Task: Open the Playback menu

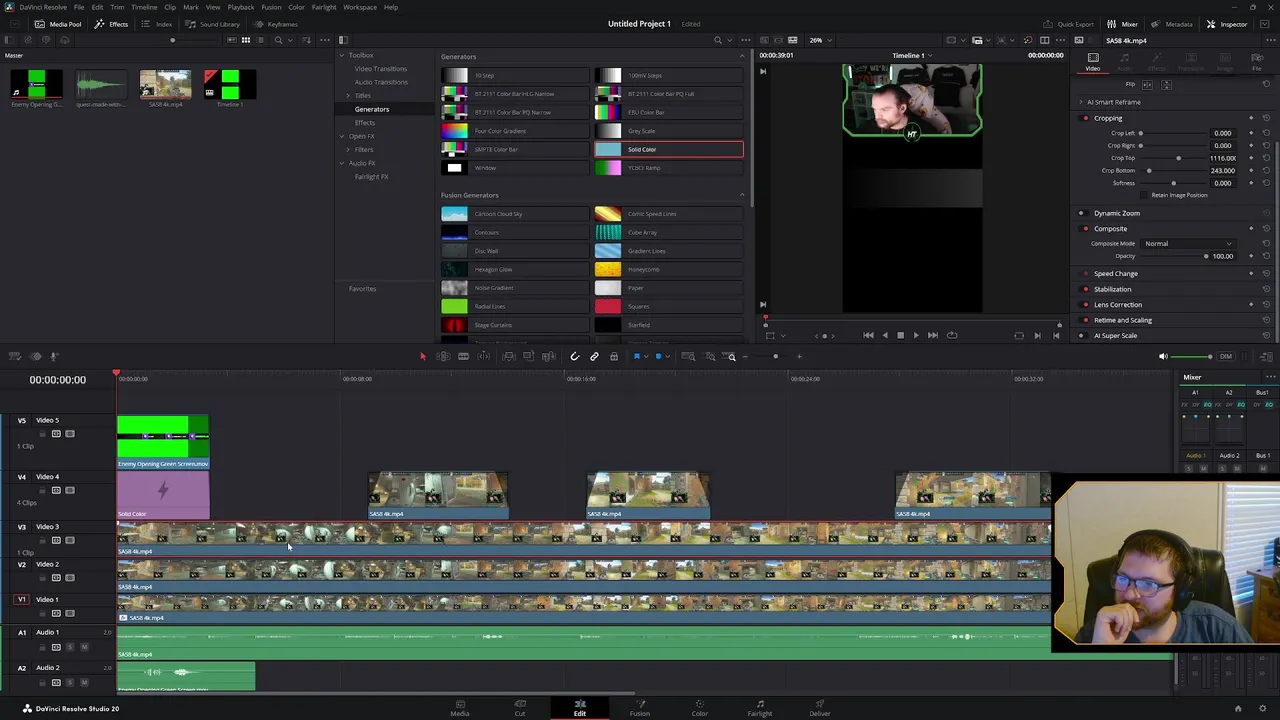Action: (240, 7)
